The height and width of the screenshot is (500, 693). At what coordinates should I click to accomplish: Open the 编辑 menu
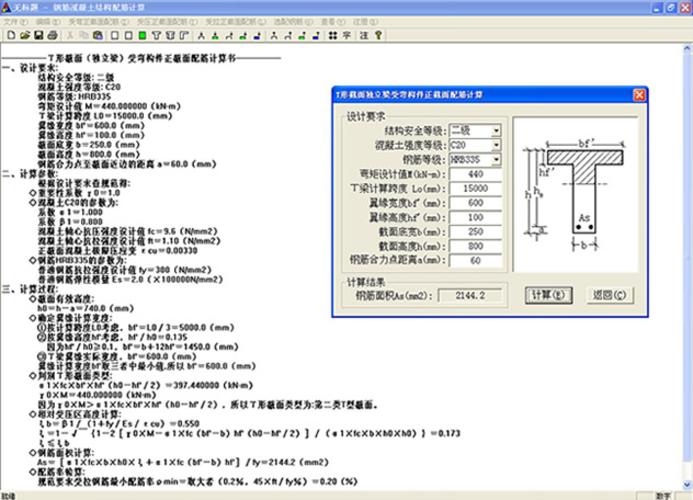coord(48,22)
